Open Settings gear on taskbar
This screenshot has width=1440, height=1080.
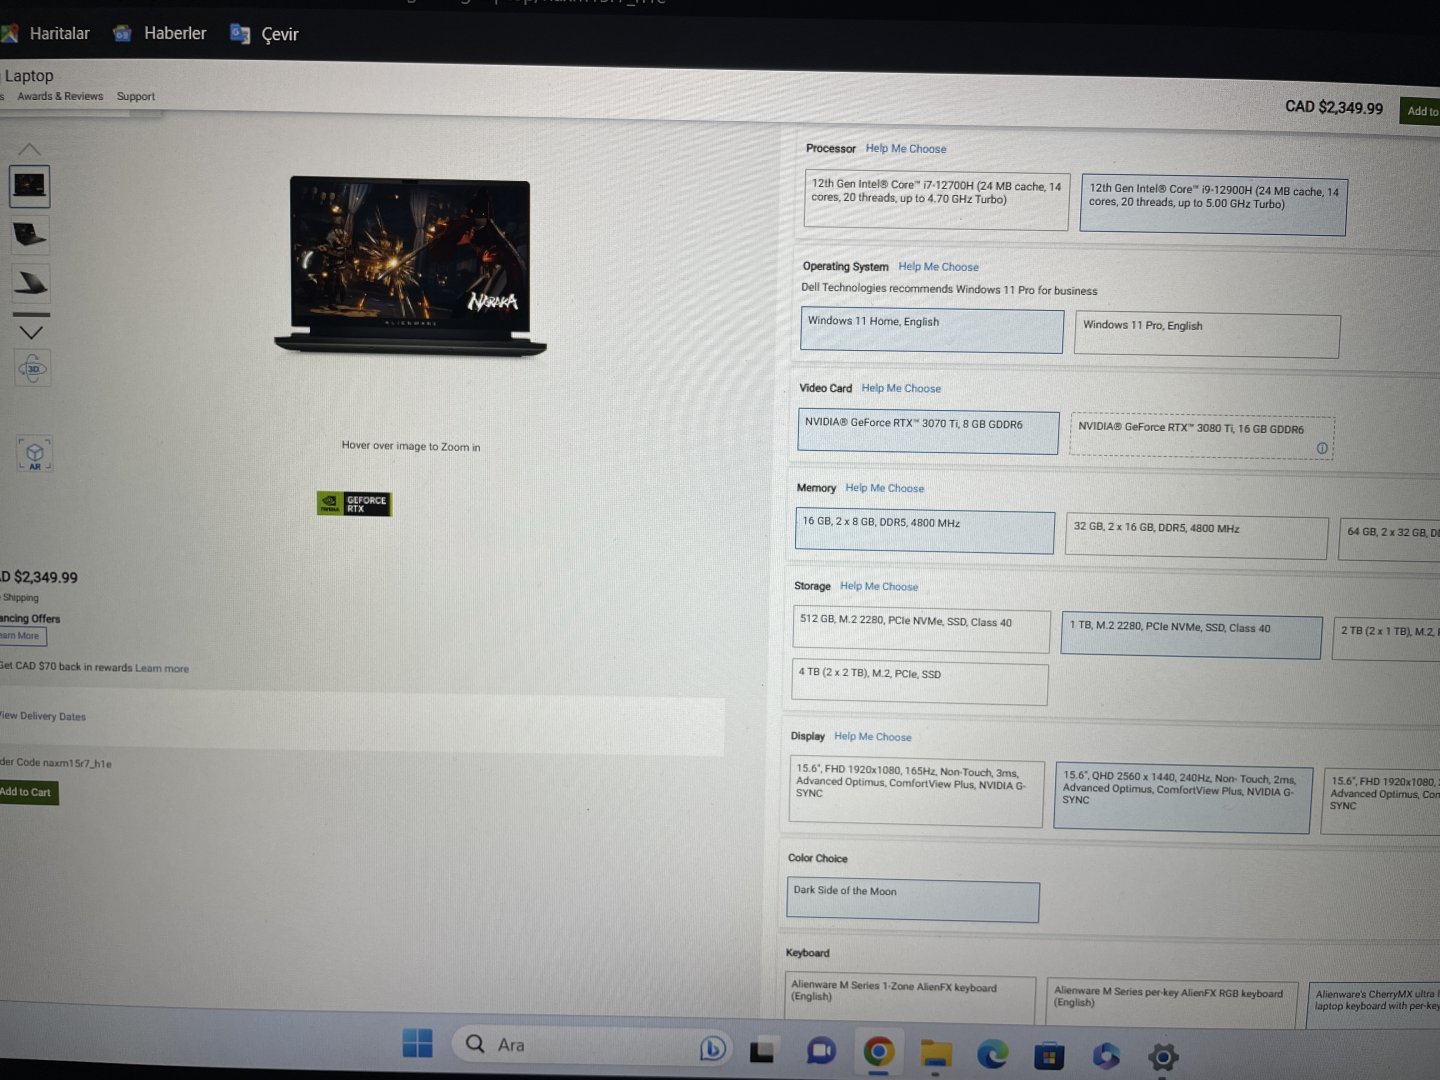tap(1163, 1057)
